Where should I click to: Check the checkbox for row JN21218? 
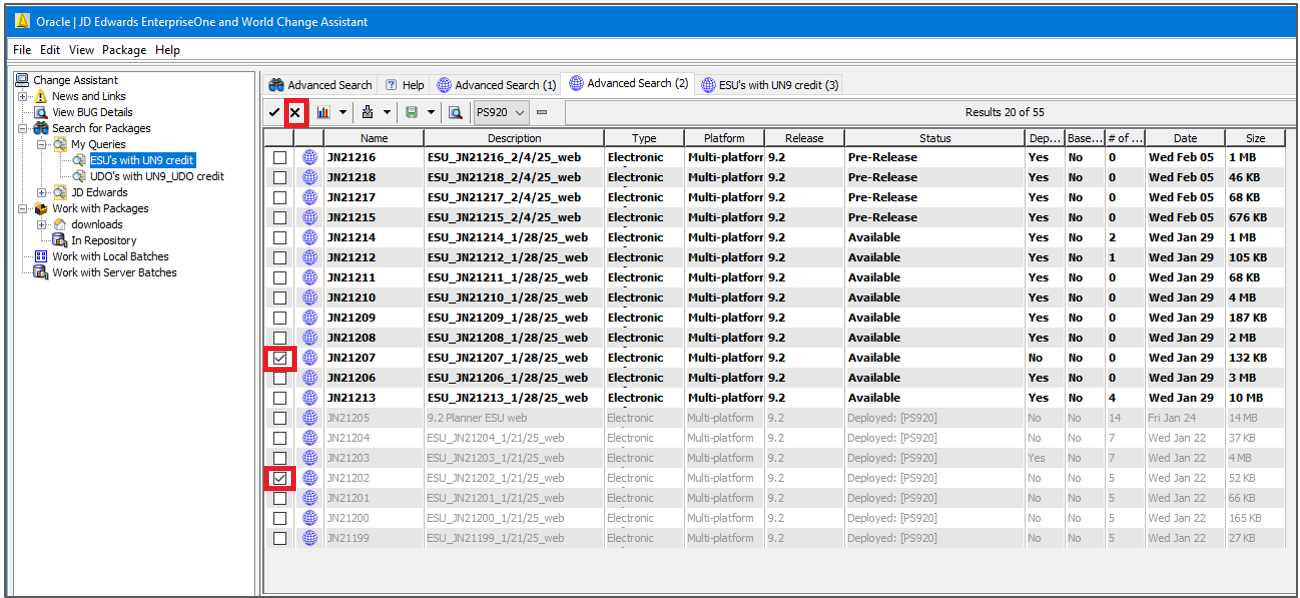[x=280, y=177]
